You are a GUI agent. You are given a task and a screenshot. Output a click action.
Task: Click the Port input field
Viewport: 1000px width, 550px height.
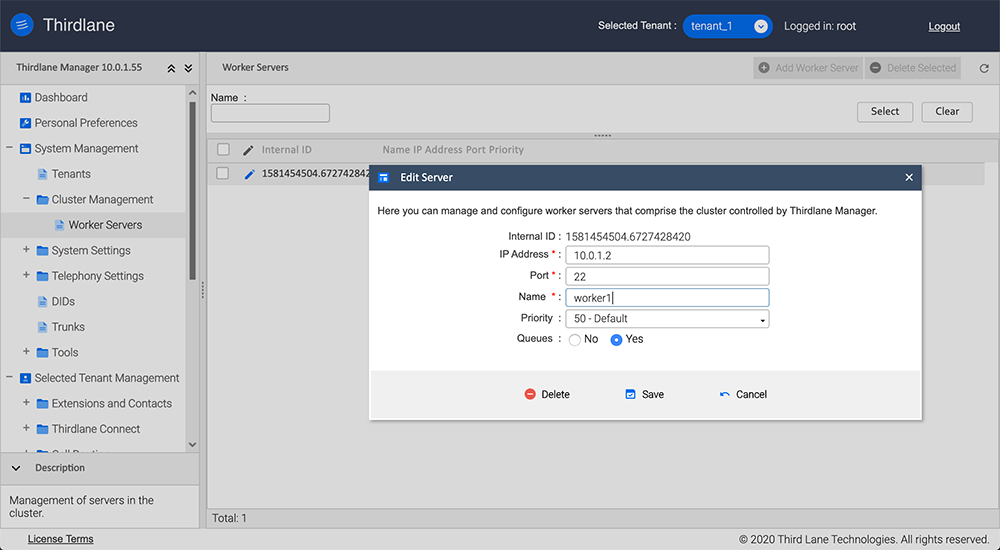667,276
